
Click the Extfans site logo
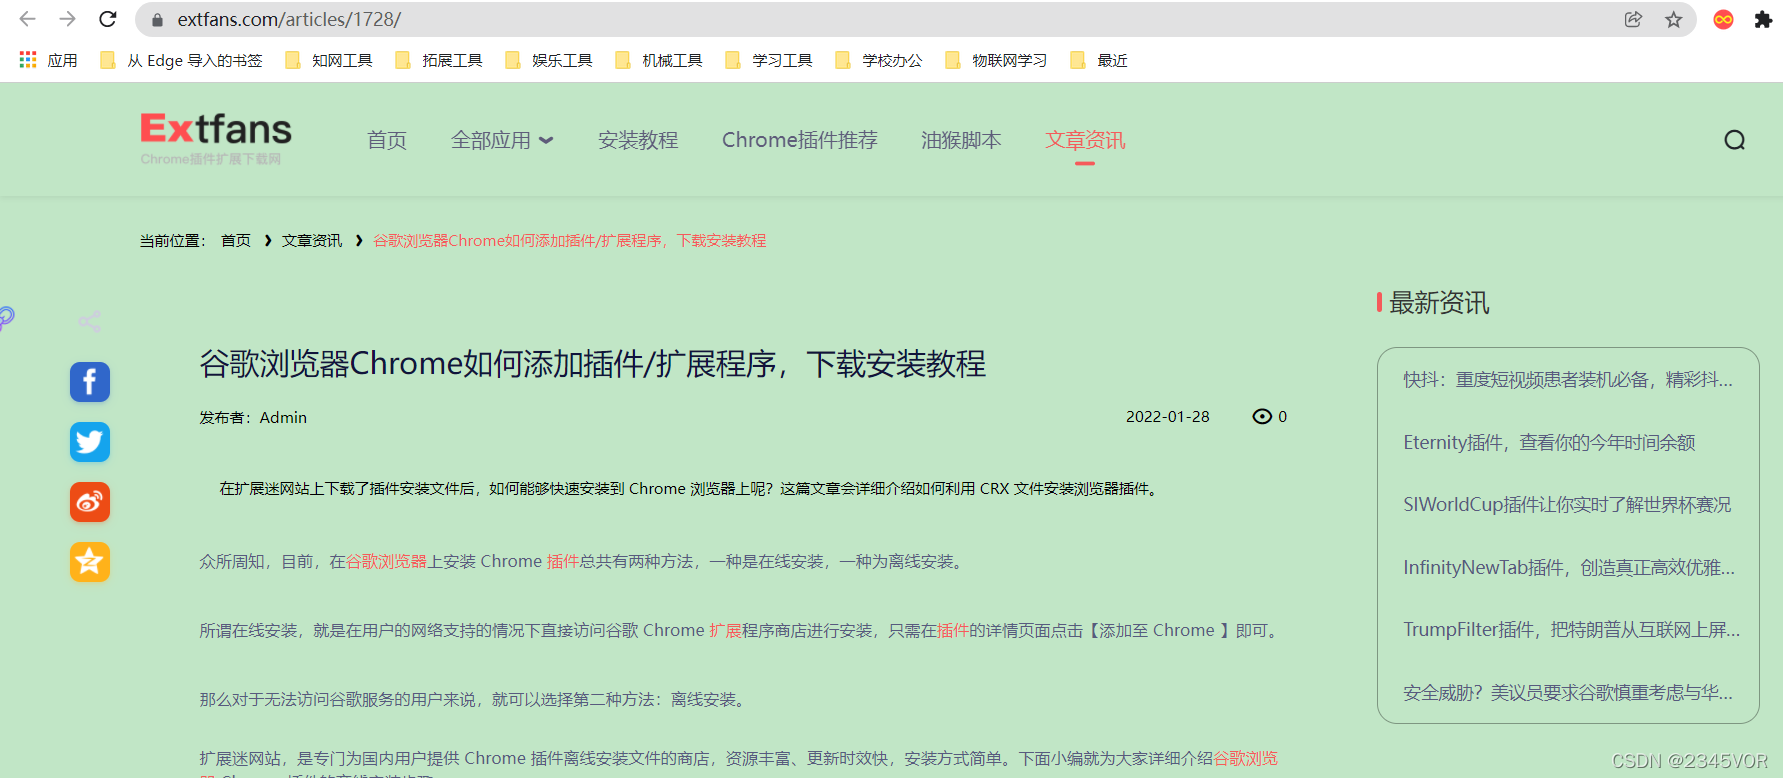click(215, 138)
